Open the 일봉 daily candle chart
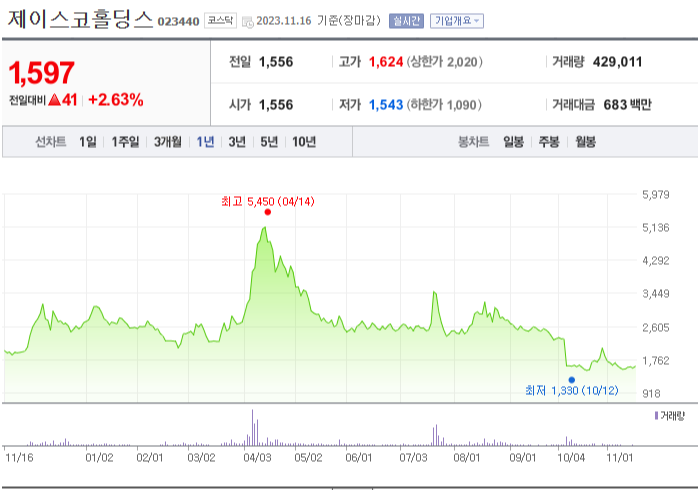Image resolution: width=698 pixels, height=490 pixels. pos(513,142)
